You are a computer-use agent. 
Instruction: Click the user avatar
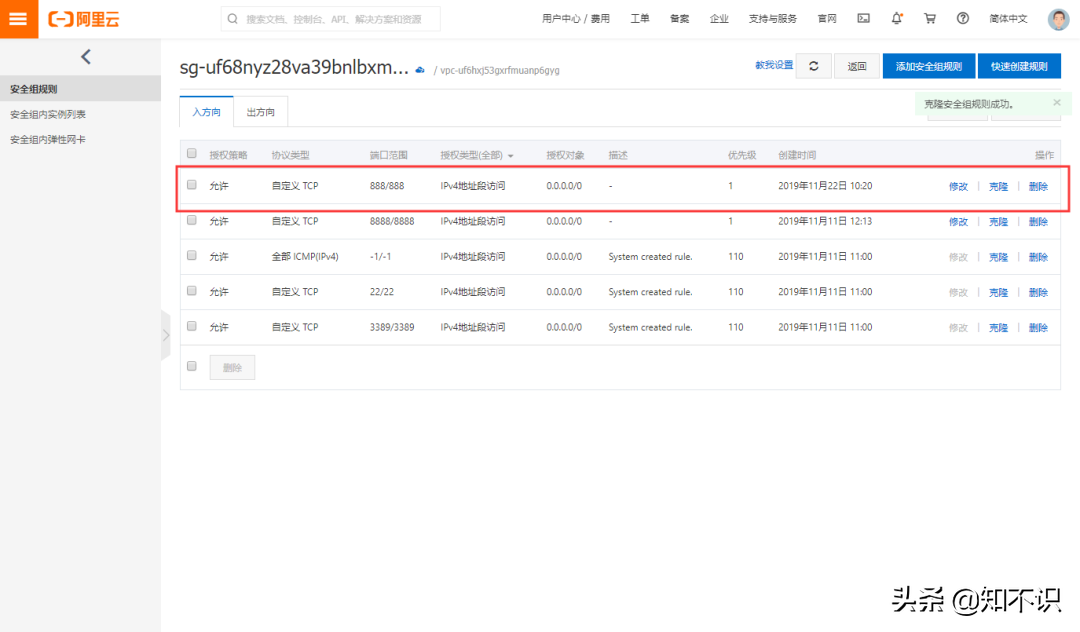(1058, 19)
